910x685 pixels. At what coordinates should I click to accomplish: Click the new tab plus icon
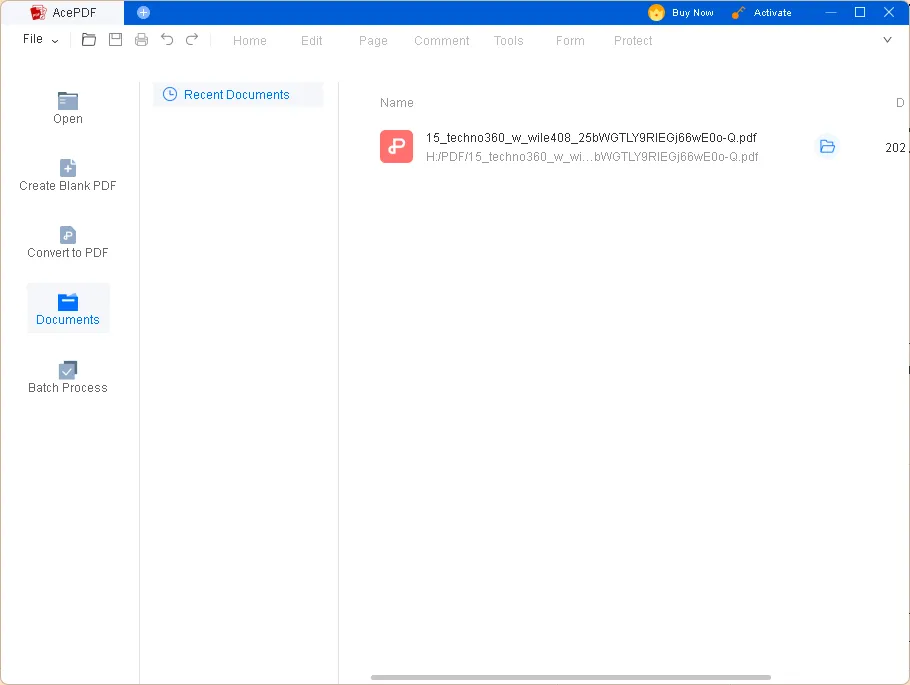(x=142, y=12)
